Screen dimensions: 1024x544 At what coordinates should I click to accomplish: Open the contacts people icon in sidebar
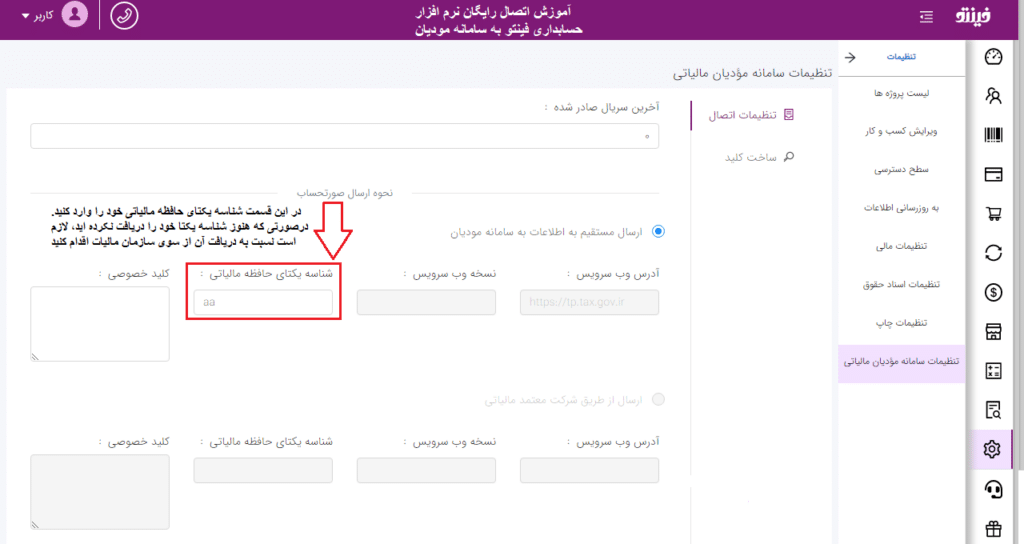[993, 96]
